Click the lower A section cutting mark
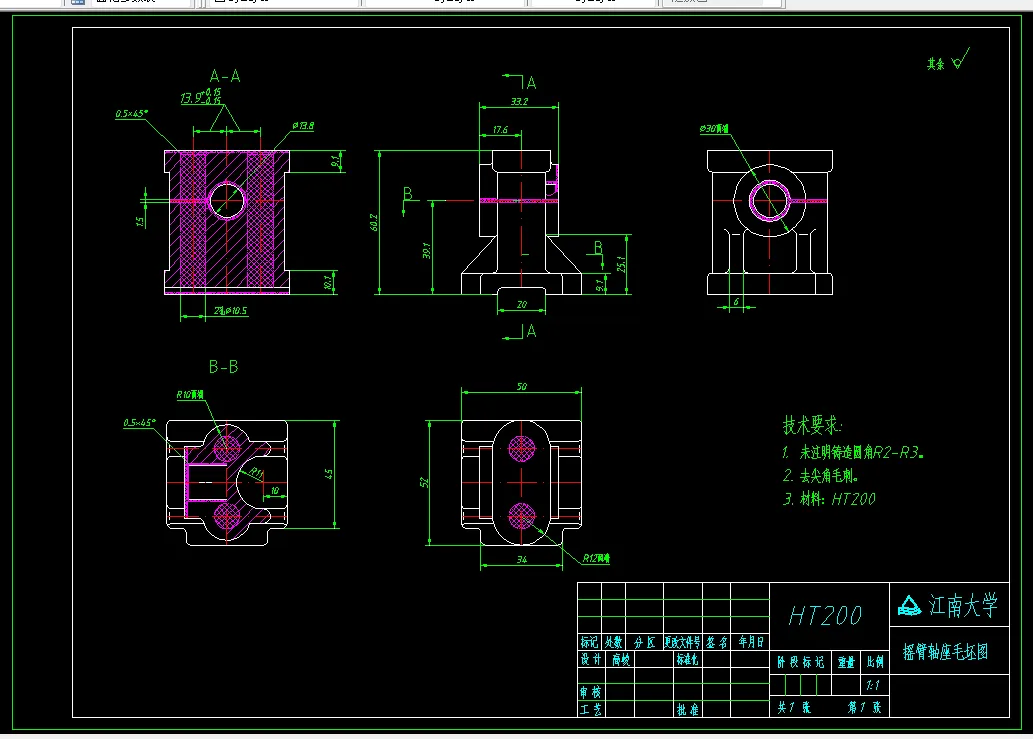This screenshot has height=739, width=1033. tap(520, 332)
